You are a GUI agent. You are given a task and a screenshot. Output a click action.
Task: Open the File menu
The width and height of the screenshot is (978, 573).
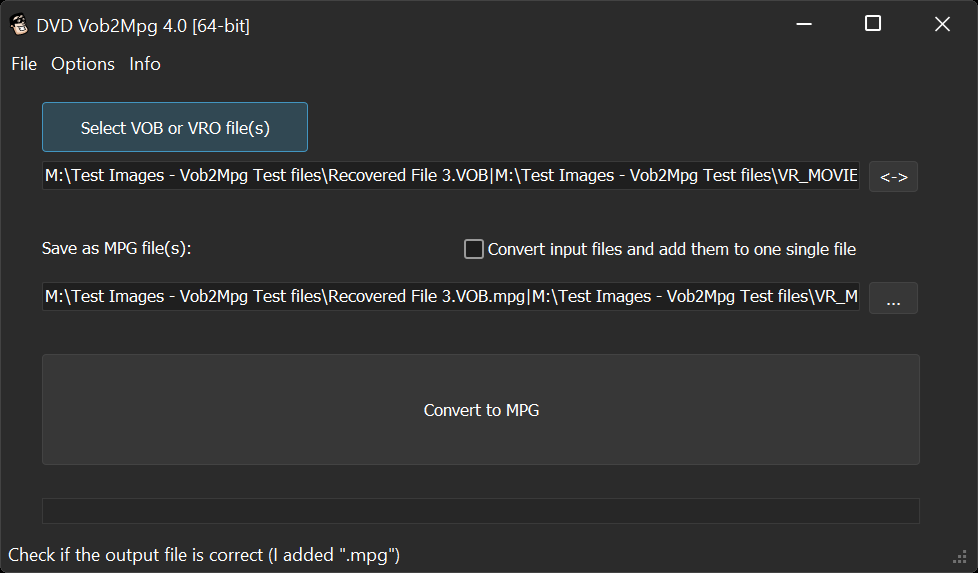point(24,64)
